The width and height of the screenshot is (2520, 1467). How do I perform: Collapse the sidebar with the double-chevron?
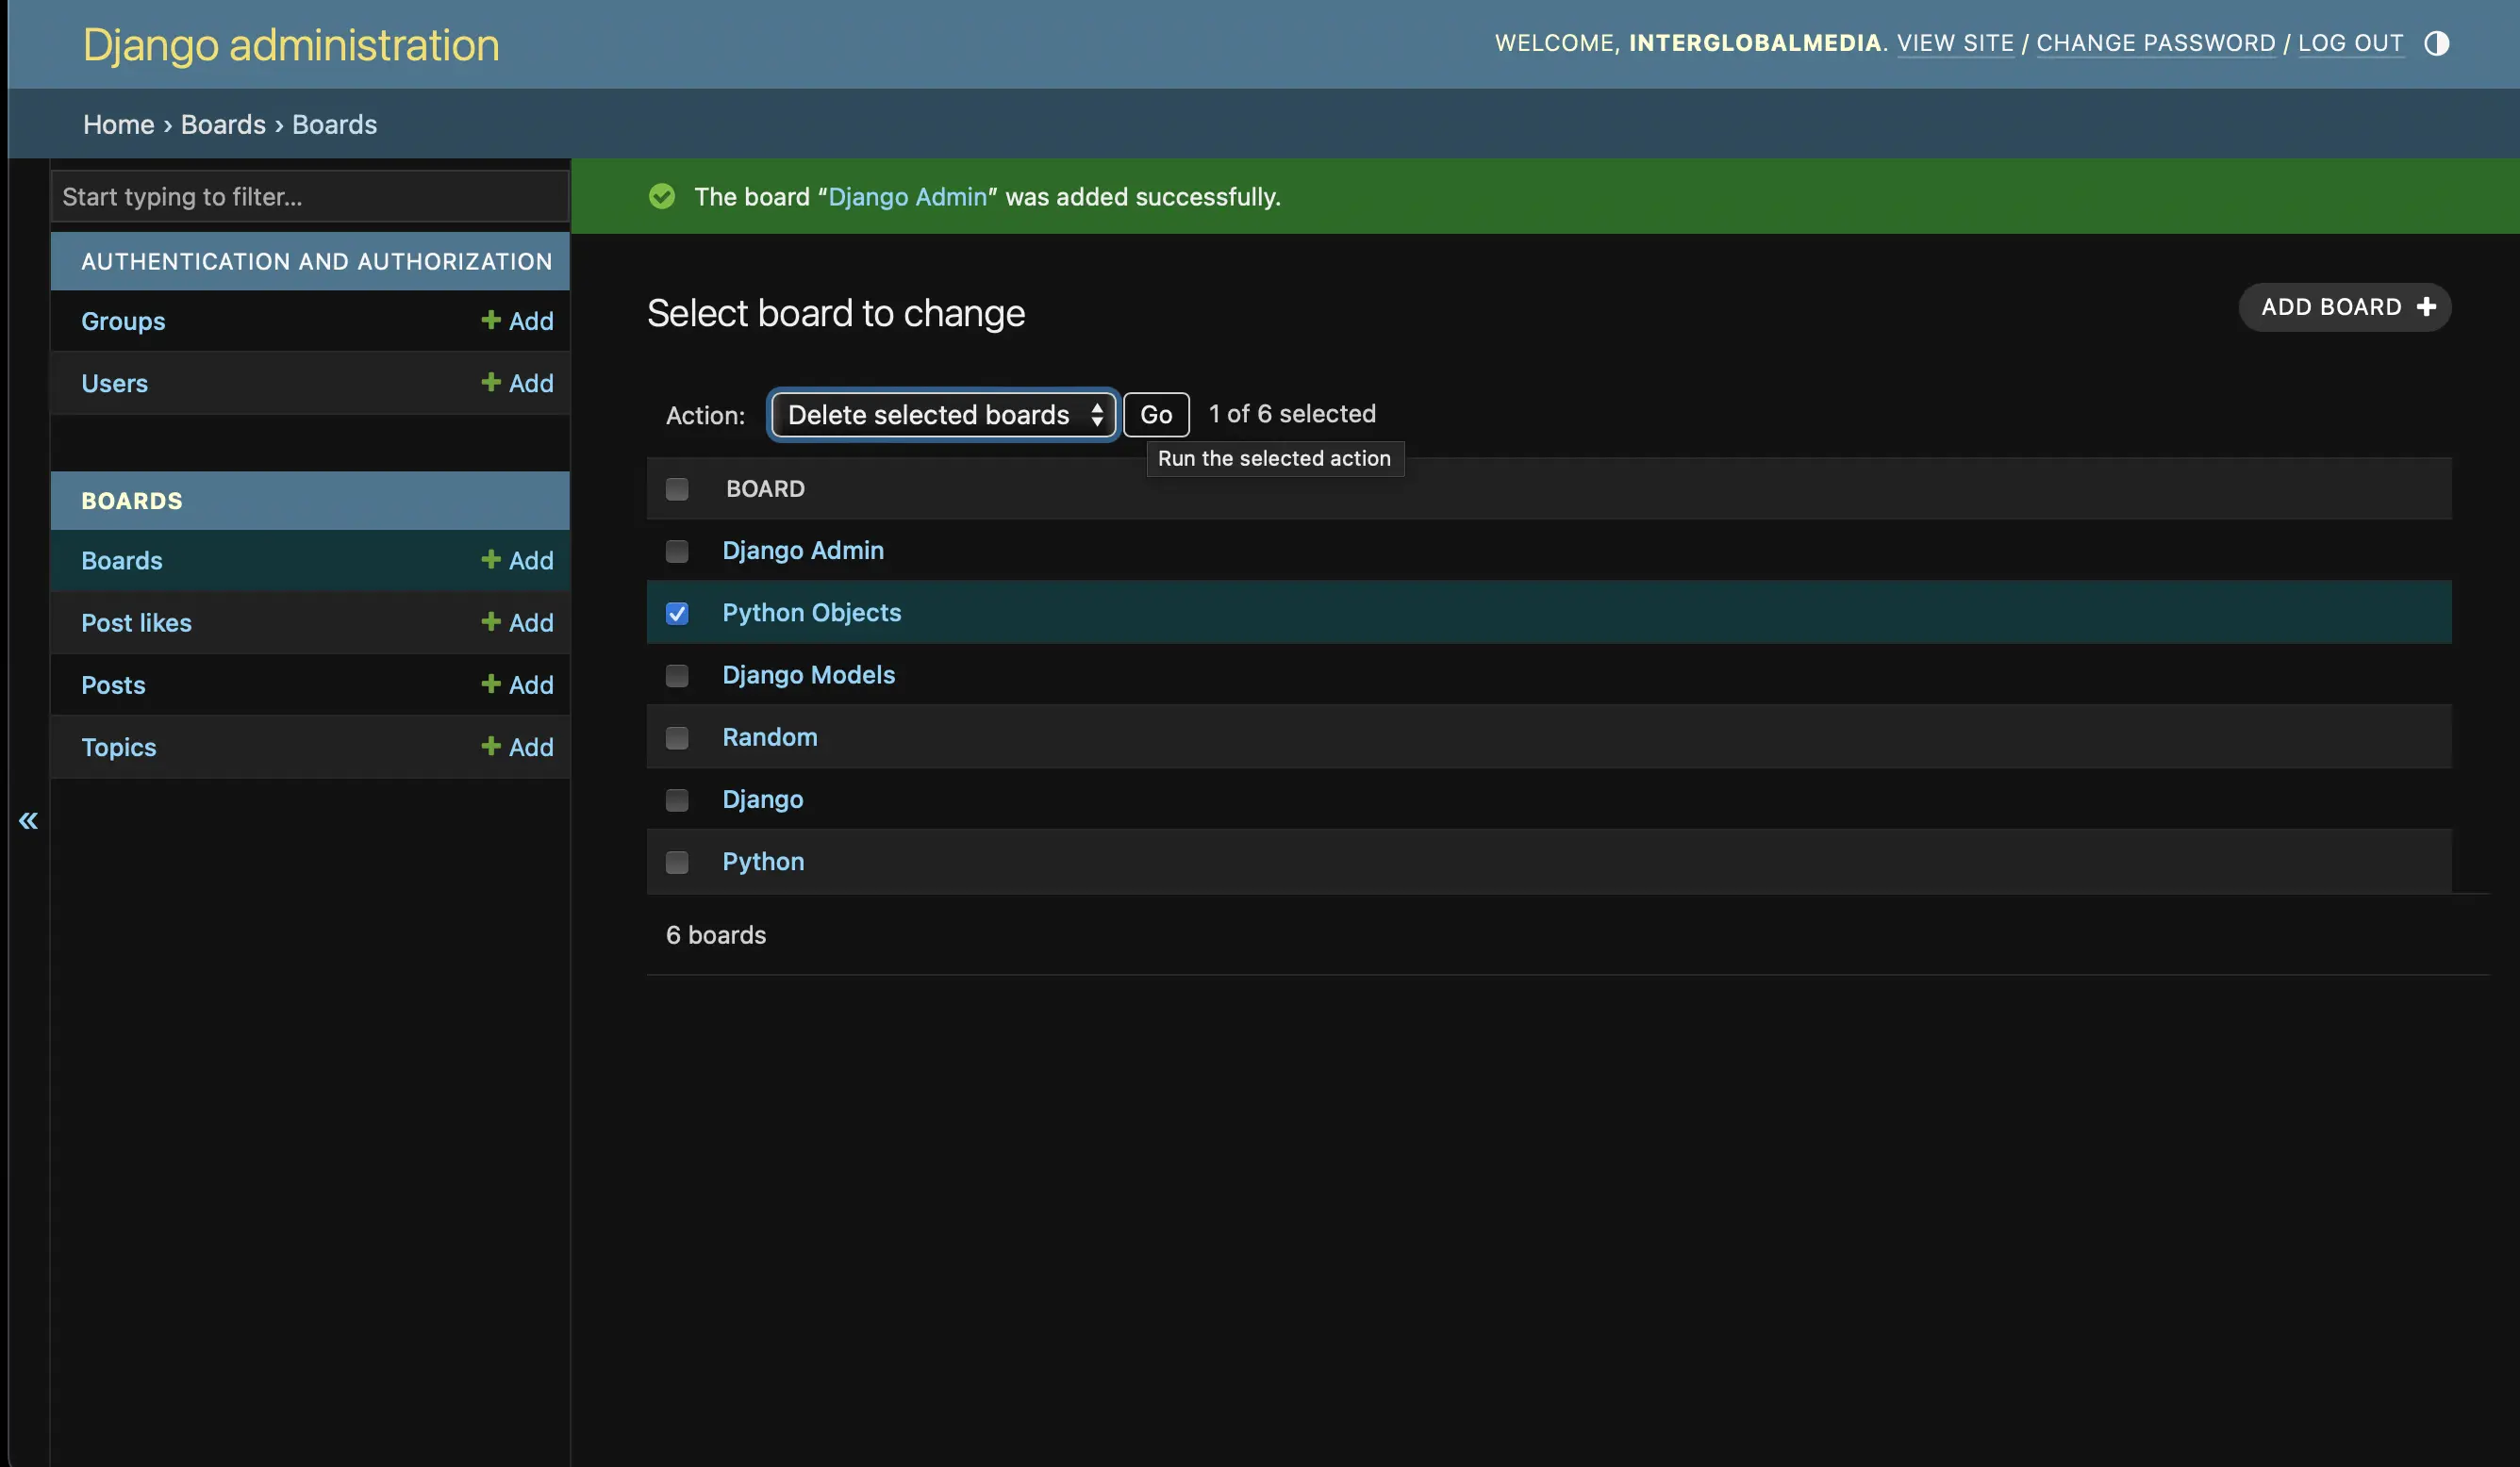coord(28,820)
